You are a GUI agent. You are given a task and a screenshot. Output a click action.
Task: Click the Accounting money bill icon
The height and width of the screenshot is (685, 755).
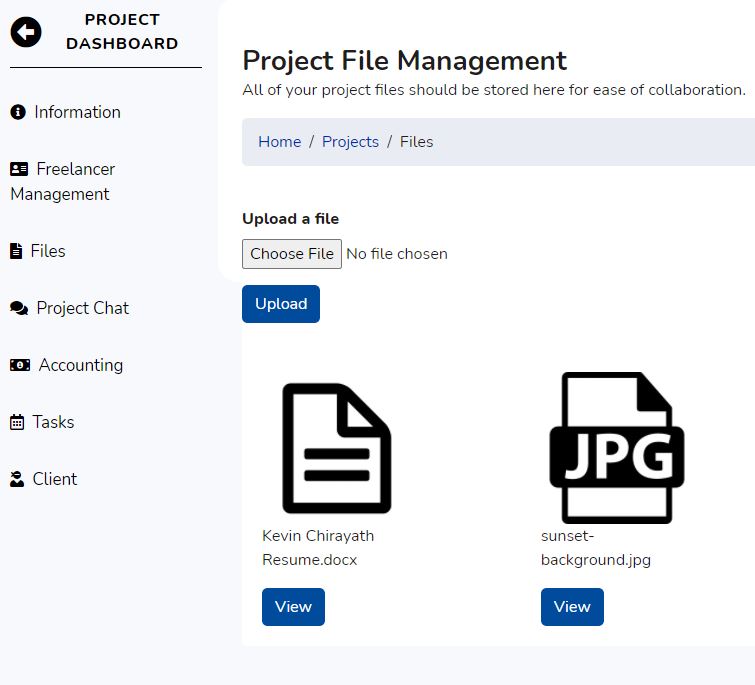(20, 365)
